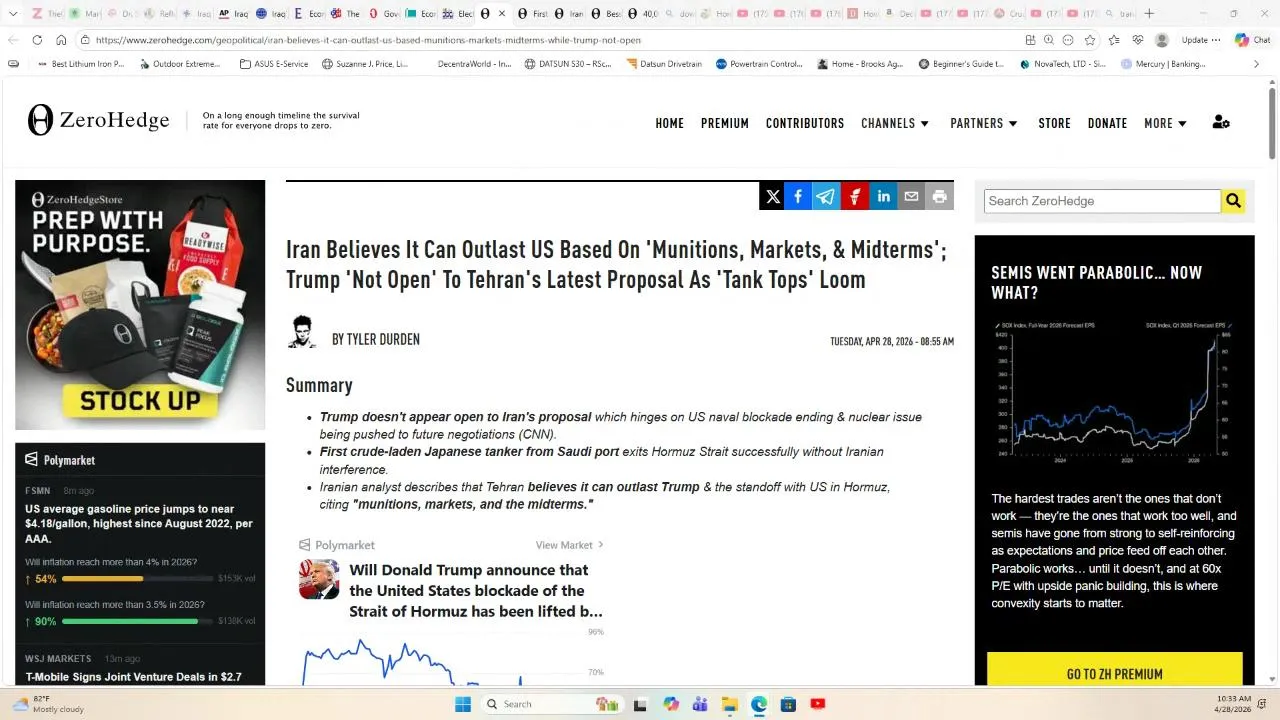Open the new tab plus button
The height and width of the screenshot is (720, 1280).
(1149, 13)
